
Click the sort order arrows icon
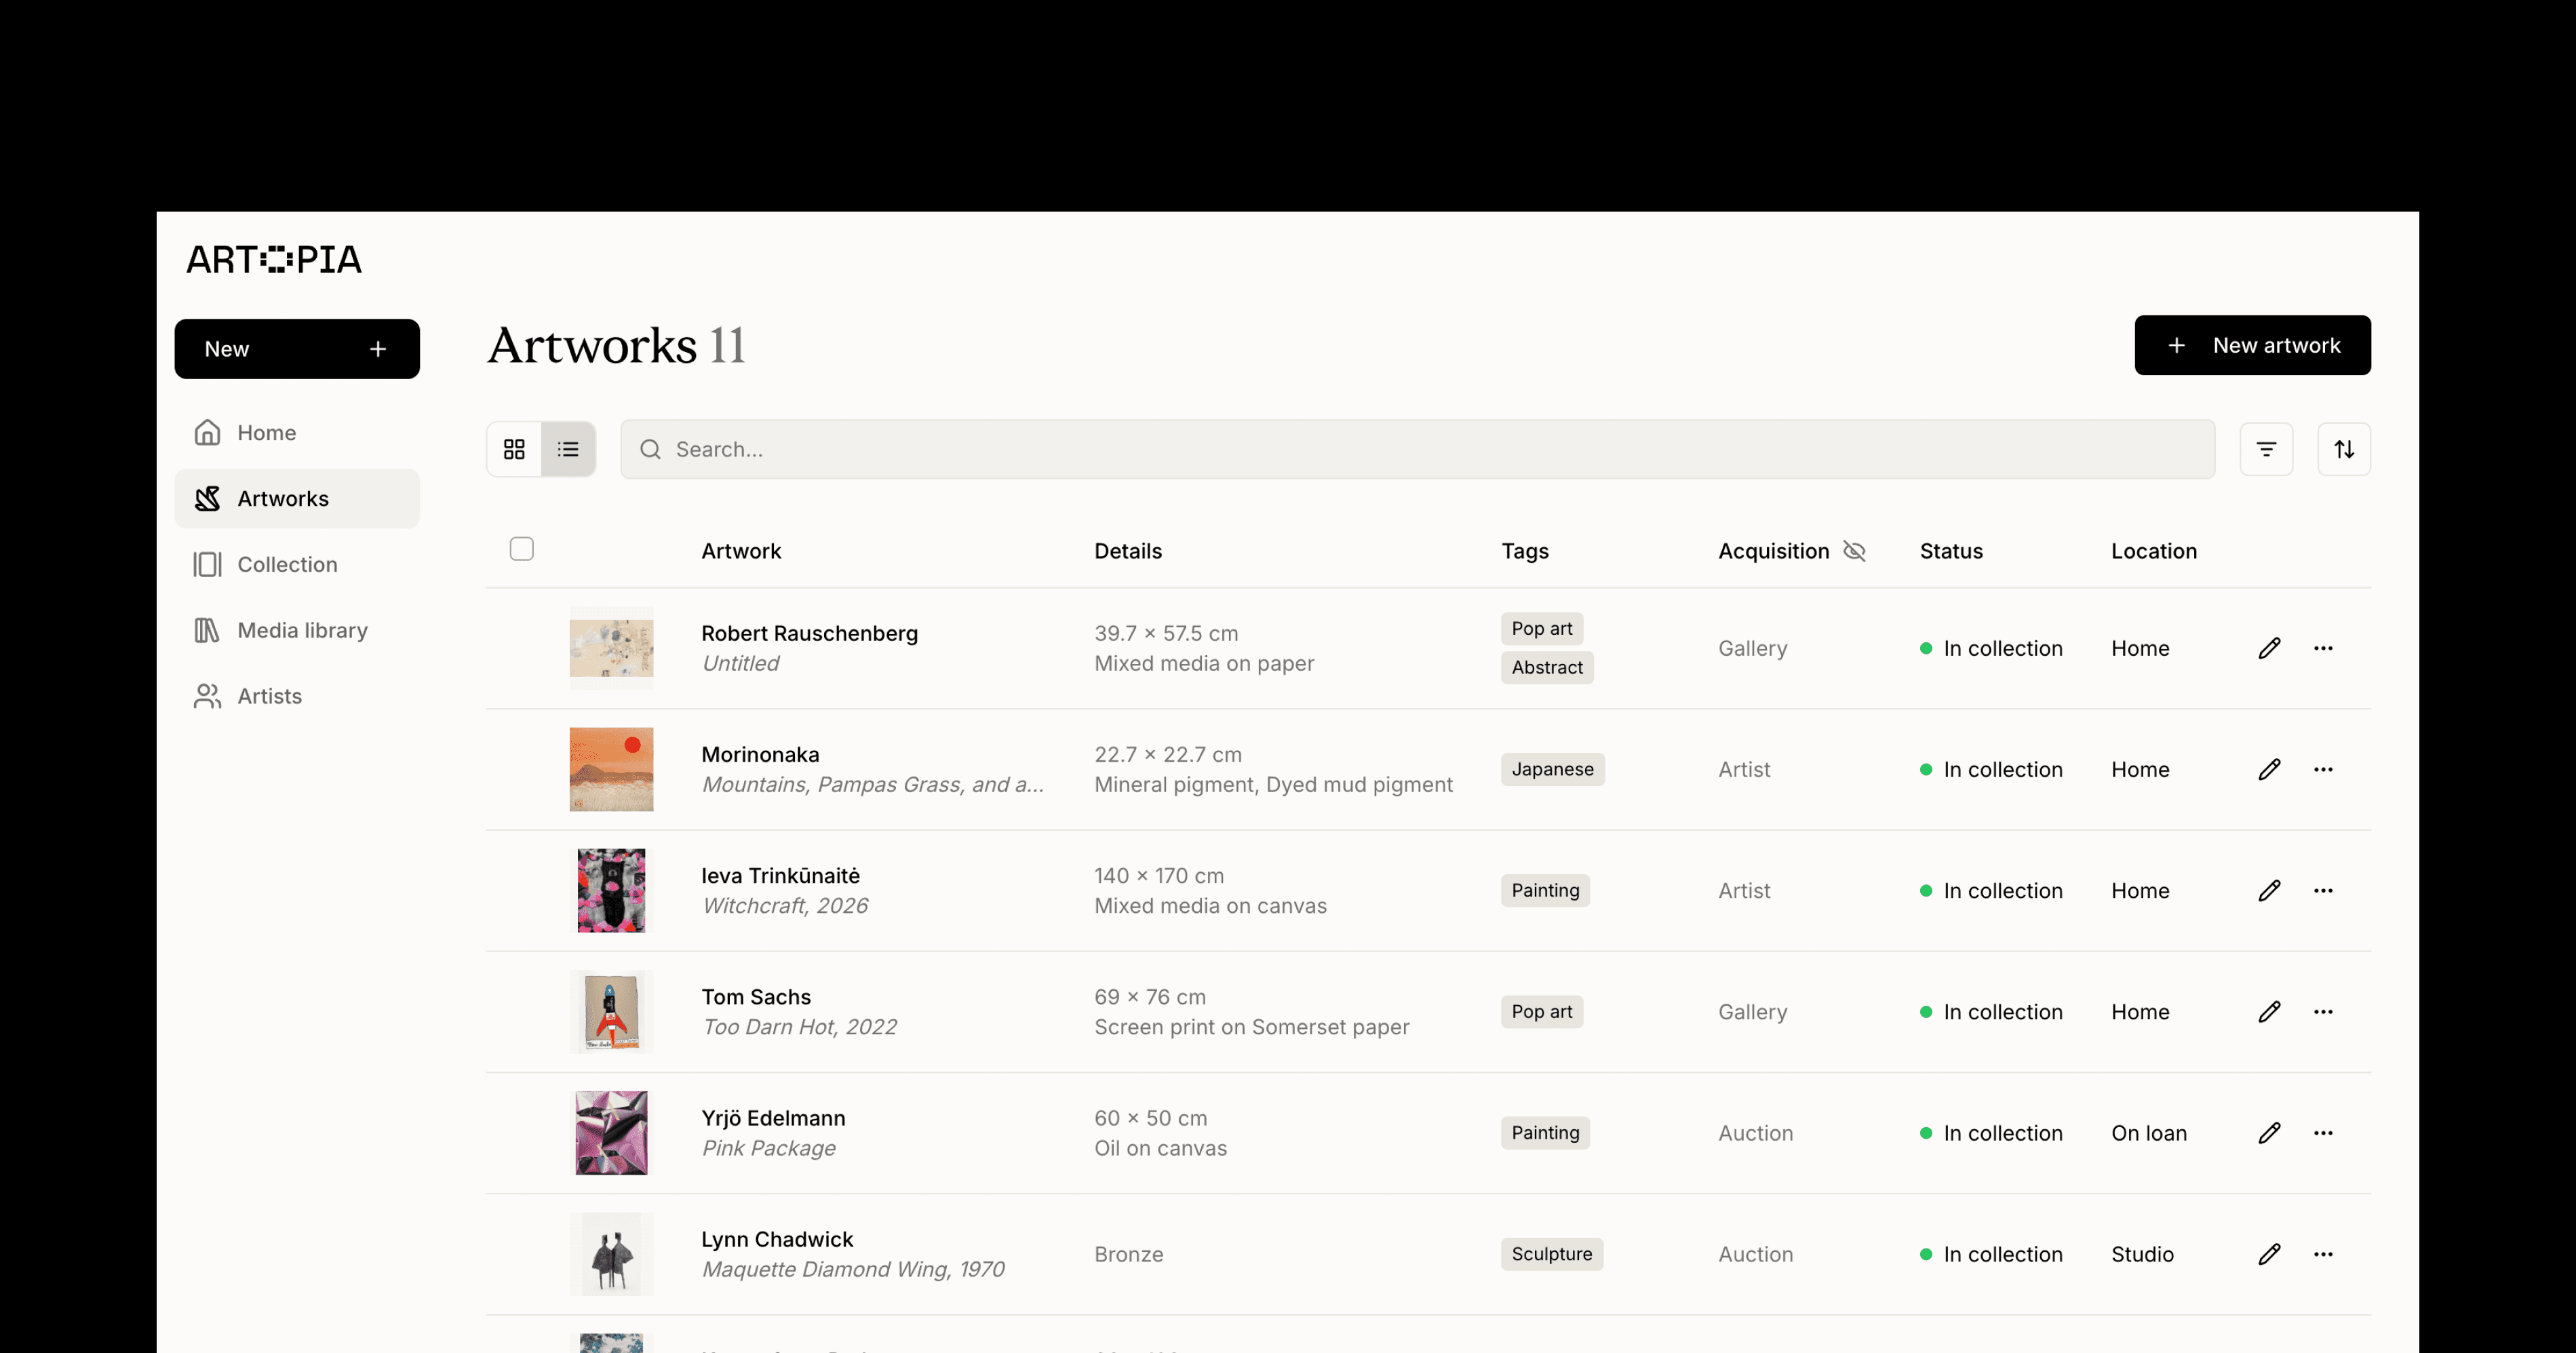tap(2344, 449)
